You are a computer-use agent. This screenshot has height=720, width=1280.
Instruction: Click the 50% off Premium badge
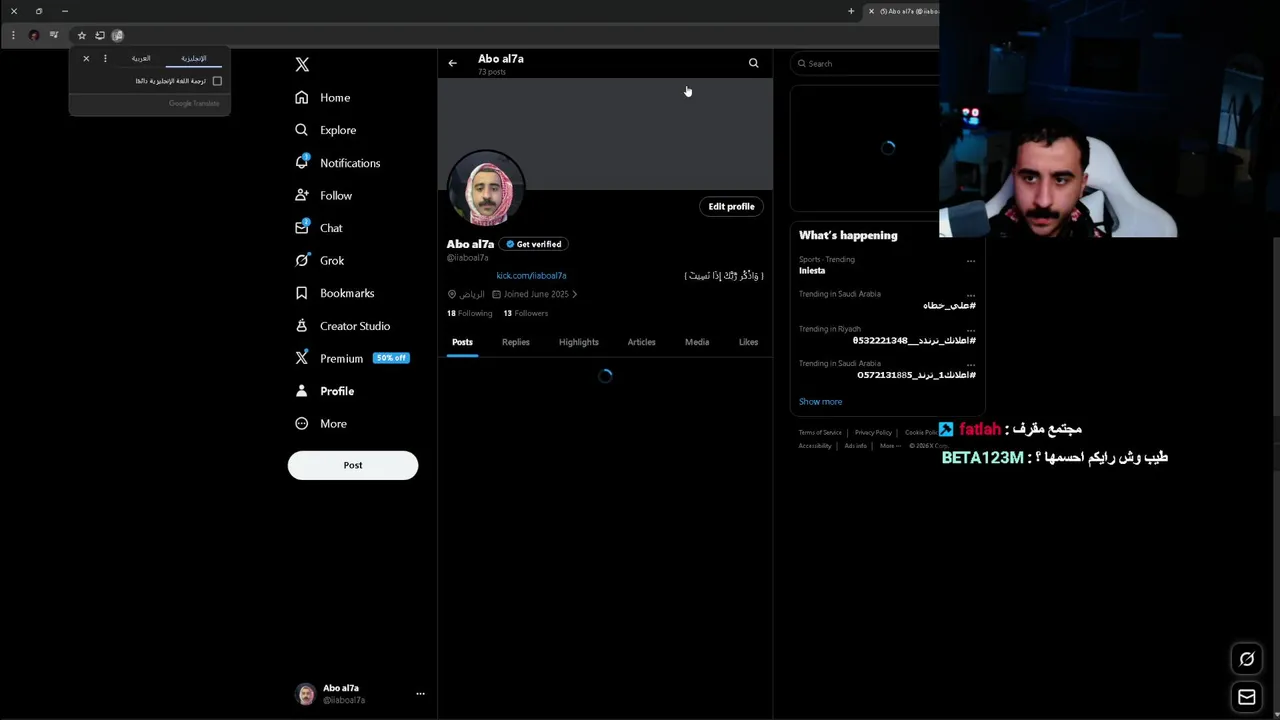390,358
